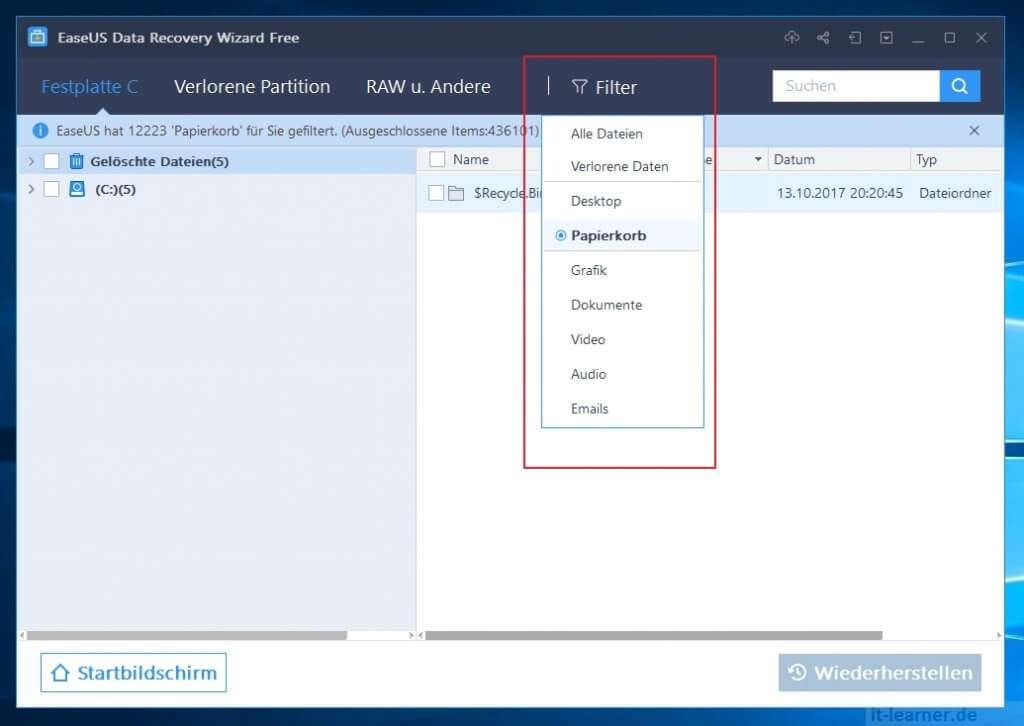Open the RAW u. Andere tab
1024x726 pixels.
[x=428, y=86]
